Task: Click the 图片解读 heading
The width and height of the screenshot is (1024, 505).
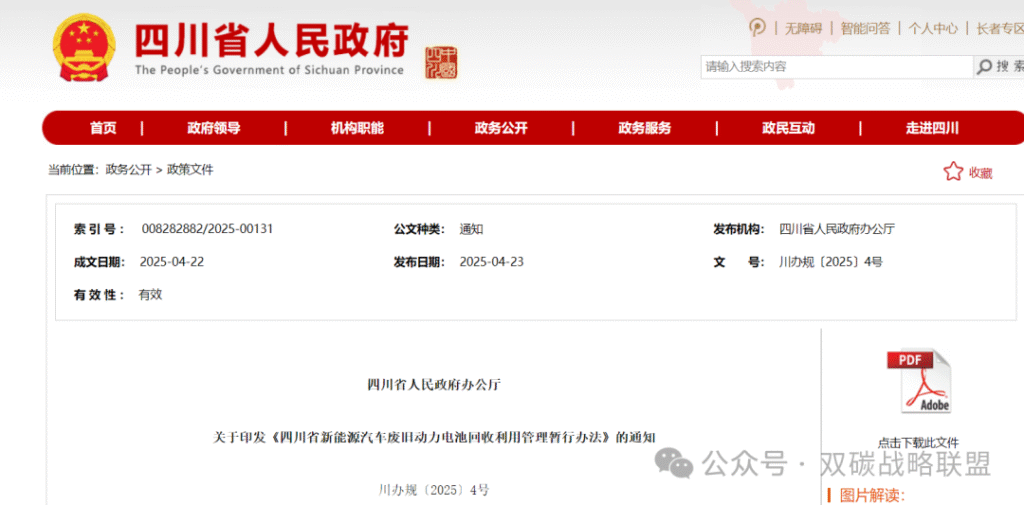Action: coord(872,496)
